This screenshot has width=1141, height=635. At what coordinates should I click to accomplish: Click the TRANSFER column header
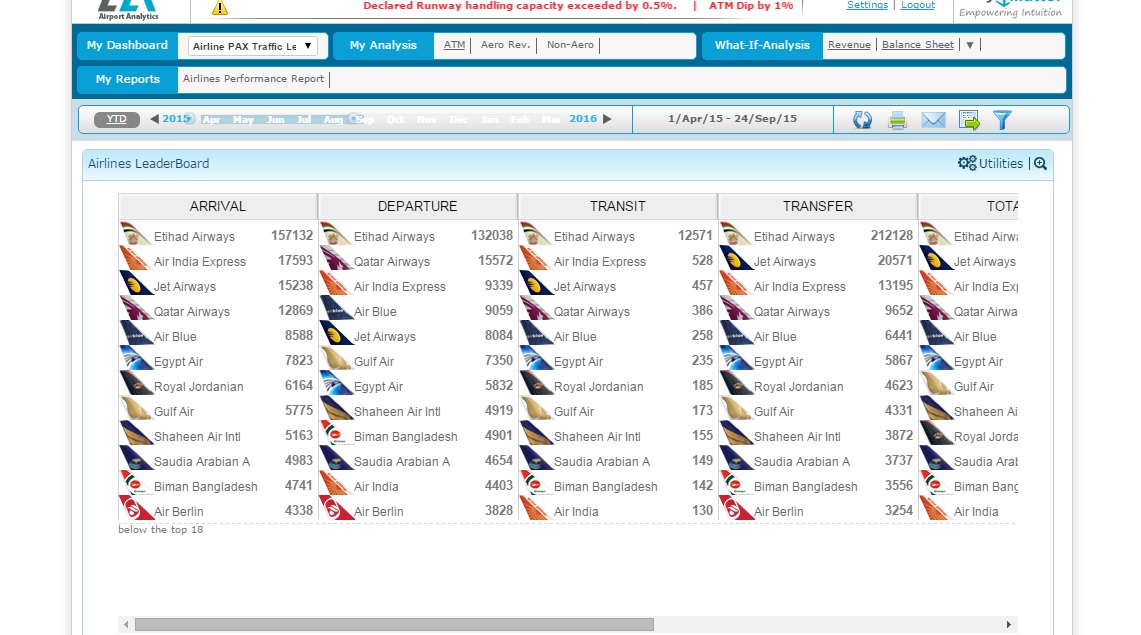[x=818, y=206]
